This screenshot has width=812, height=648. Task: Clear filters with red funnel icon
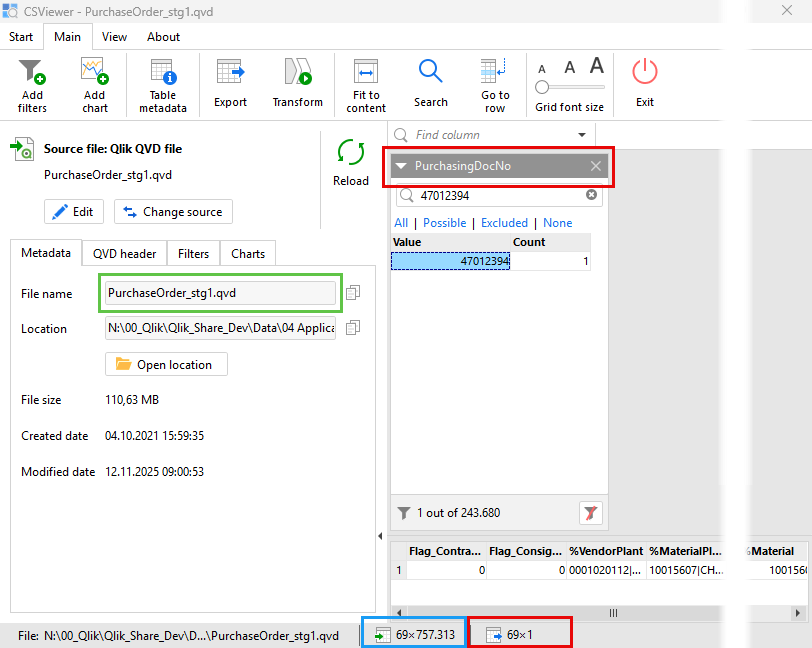click(x=591, y=513)
